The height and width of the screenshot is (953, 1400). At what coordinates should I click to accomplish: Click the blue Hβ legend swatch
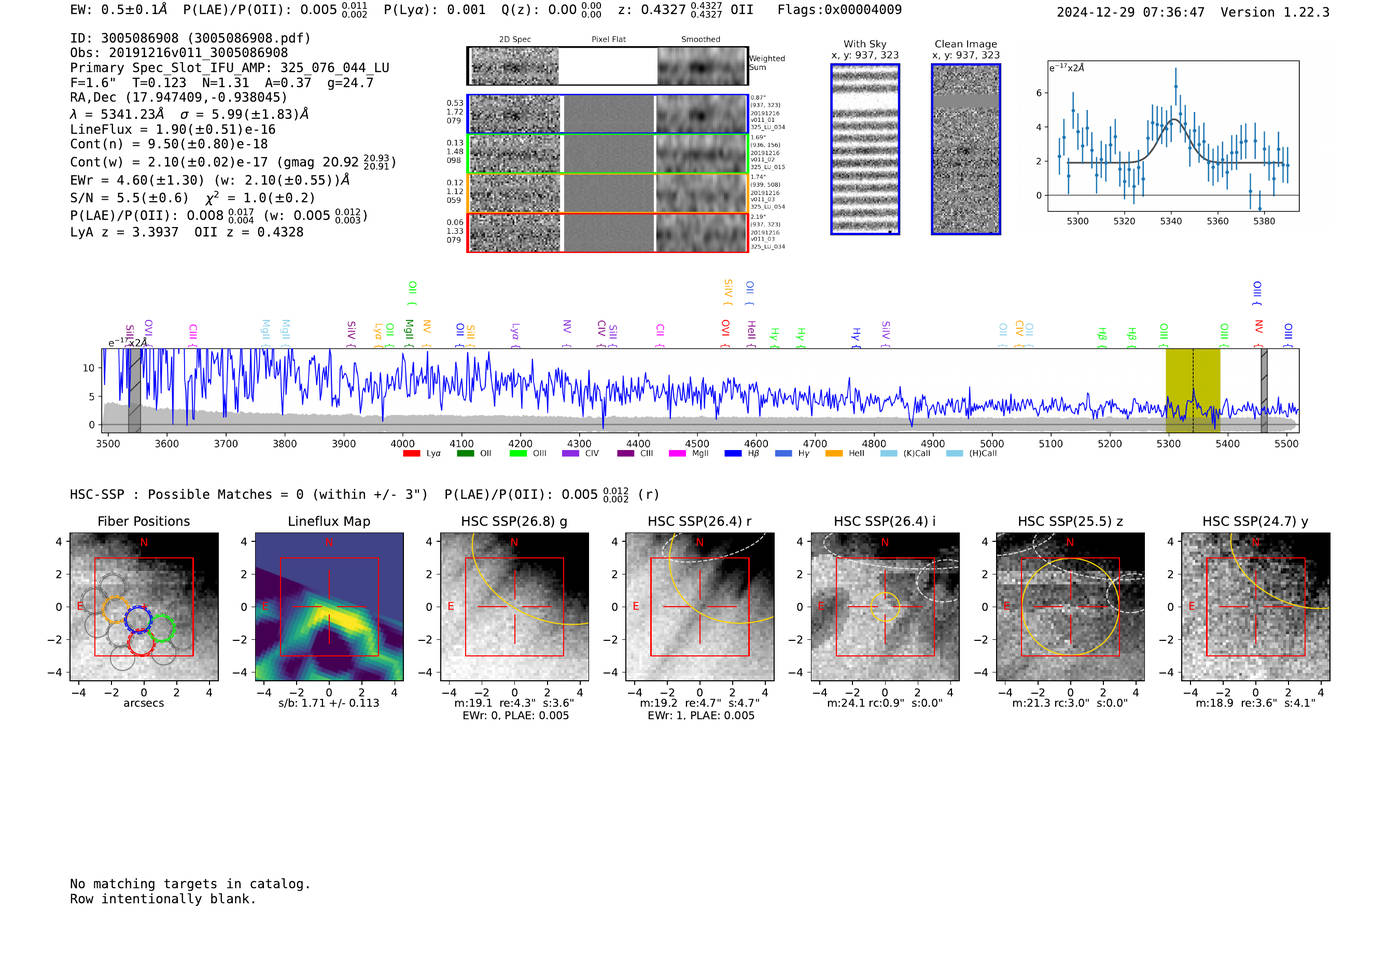pyautogui.click(x=733, y=454)
